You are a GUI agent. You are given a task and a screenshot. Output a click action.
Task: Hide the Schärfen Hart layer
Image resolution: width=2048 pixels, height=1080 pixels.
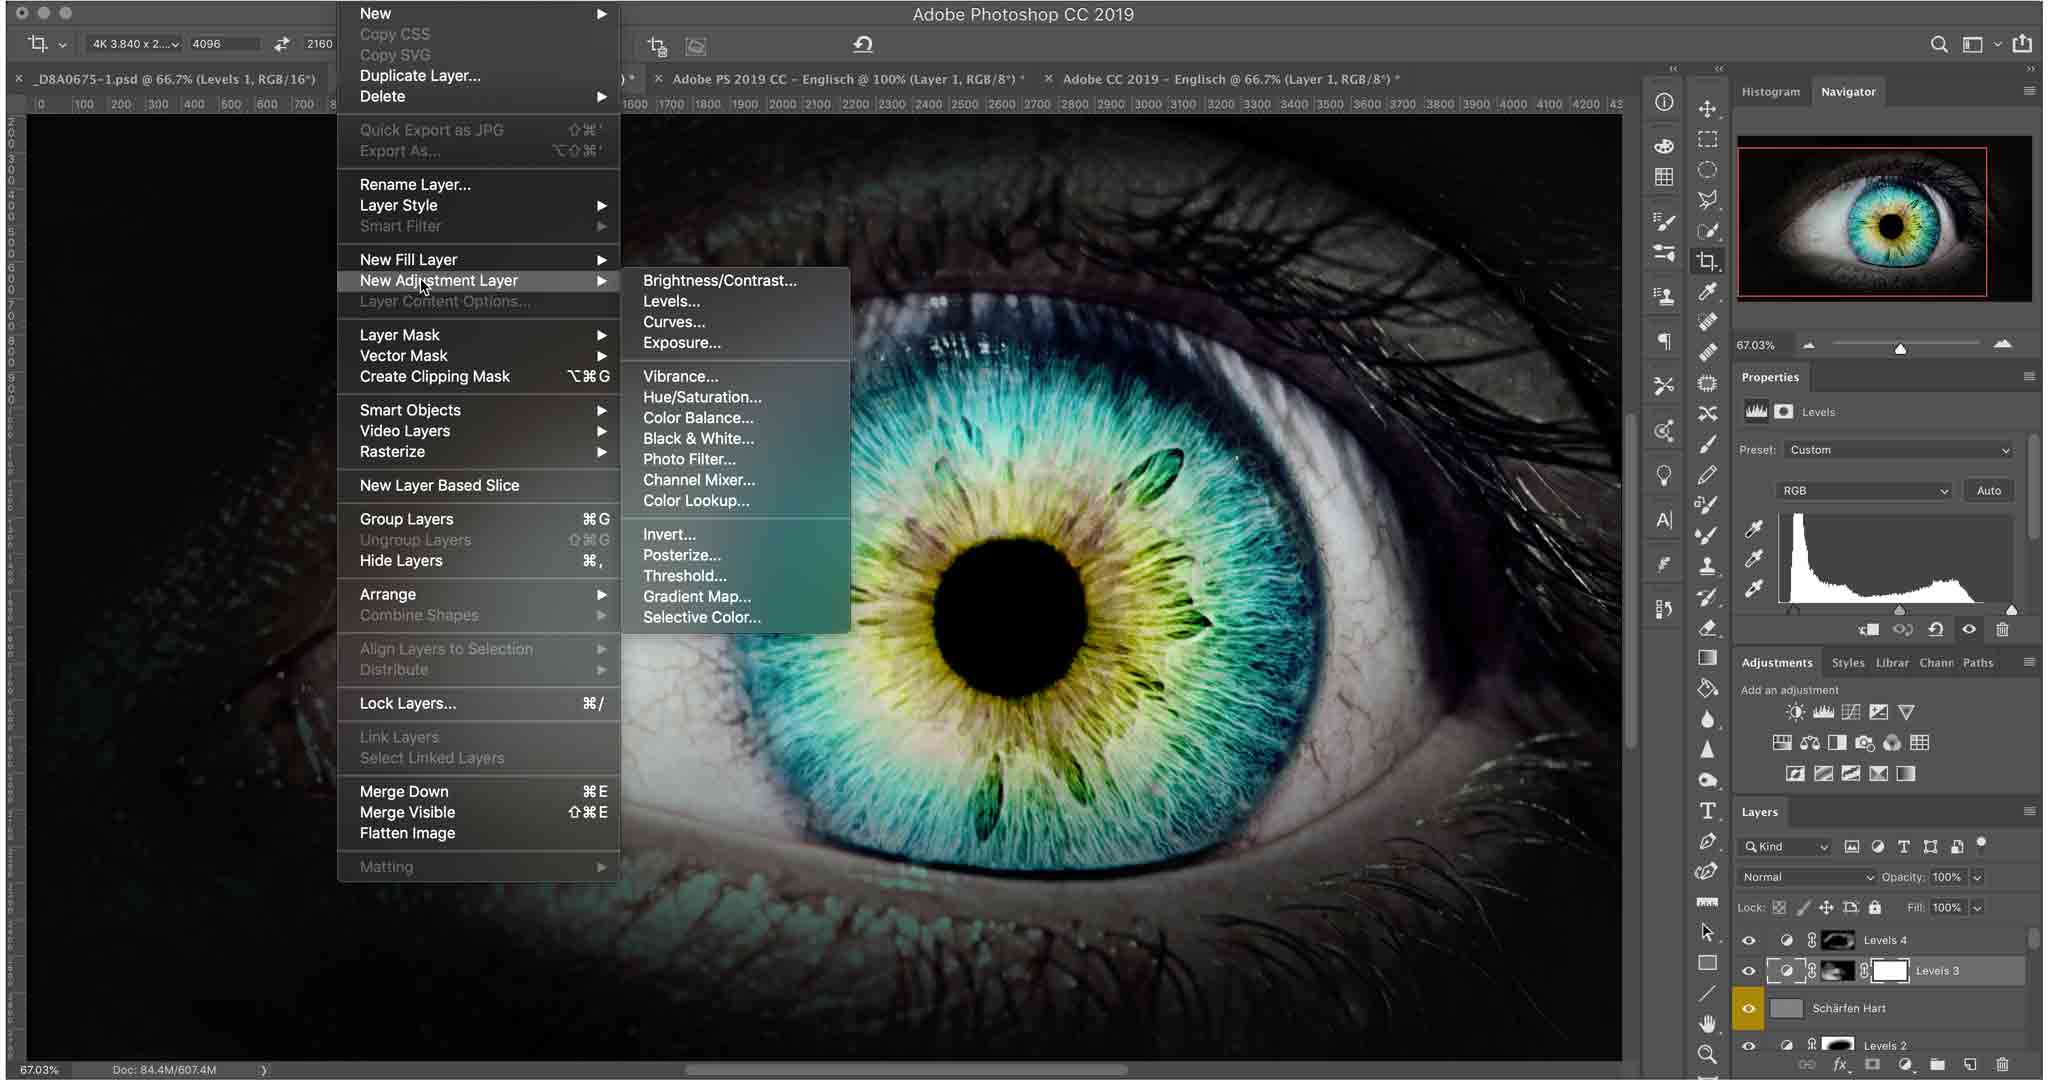pyautogui.click(x=1748, y=1008)
